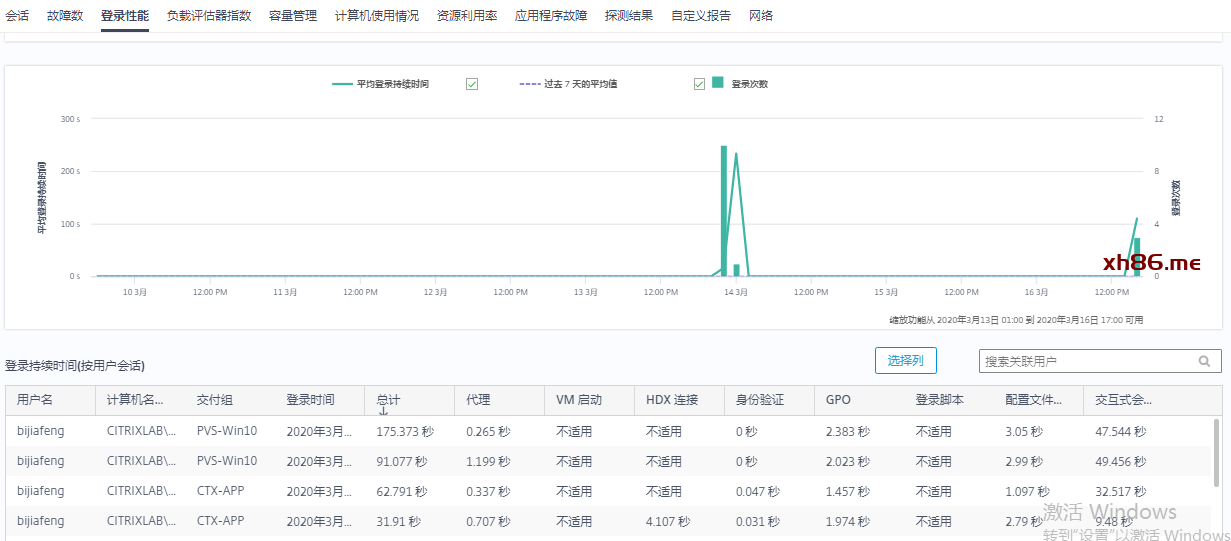Image resolution: width=1231 pixels, height=541 pixels.
Task: Go to the 资源利用率 tab
Action: point(467,16)
